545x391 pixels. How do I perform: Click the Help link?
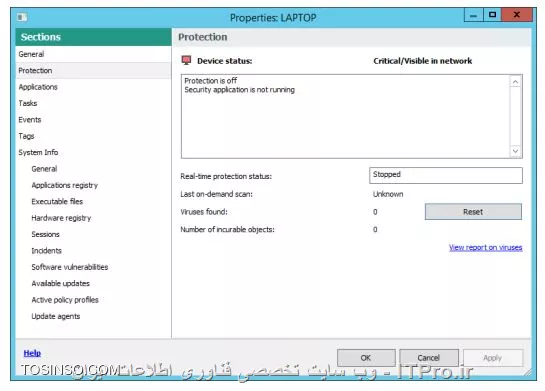(32, 353)
